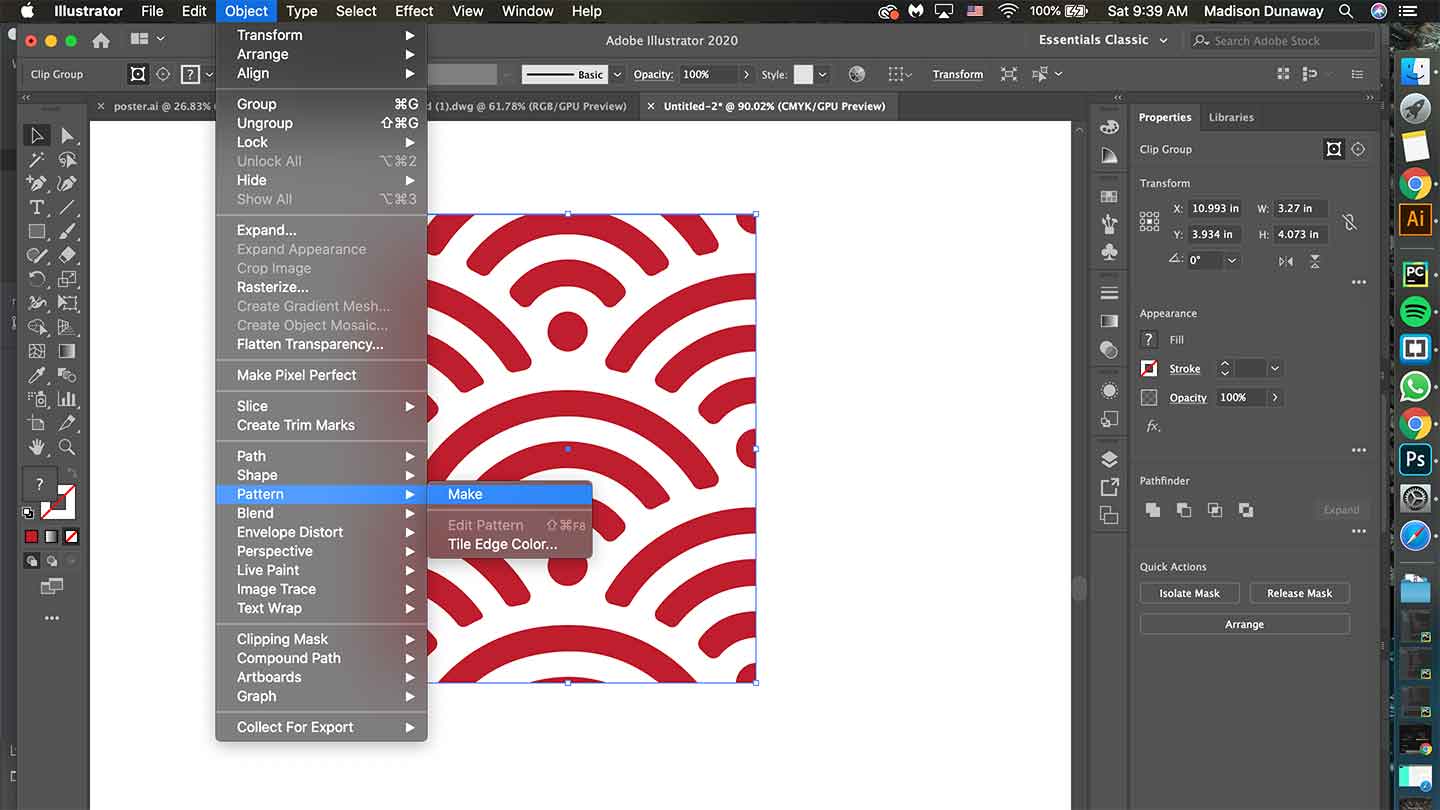
Task: Select the Eraser tool
Action: (x=67, y=256)
